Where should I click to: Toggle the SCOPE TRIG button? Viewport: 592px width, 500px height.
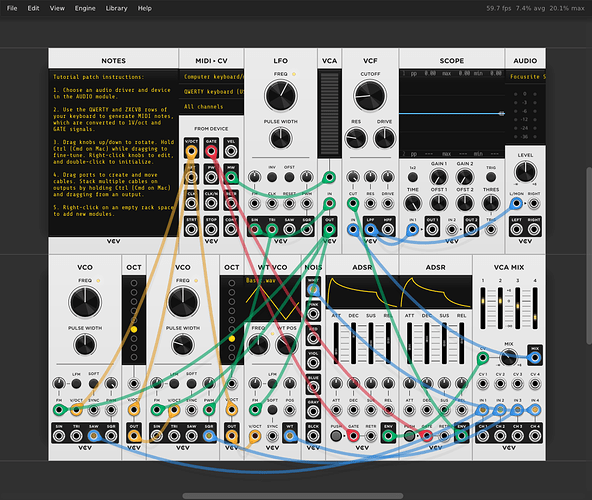(x=491, y=177)
